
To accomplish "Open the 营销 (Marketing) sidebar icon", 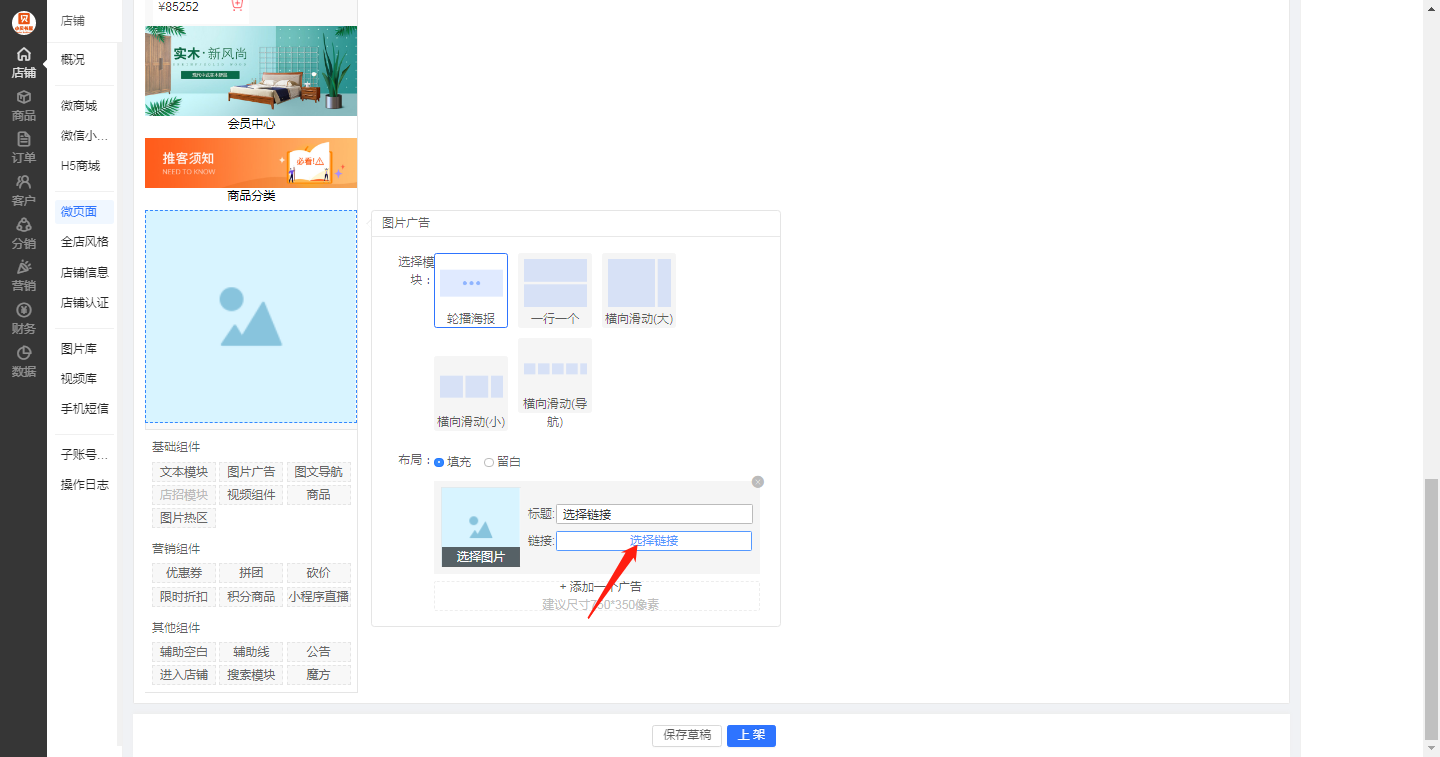I will coord(23,275).
